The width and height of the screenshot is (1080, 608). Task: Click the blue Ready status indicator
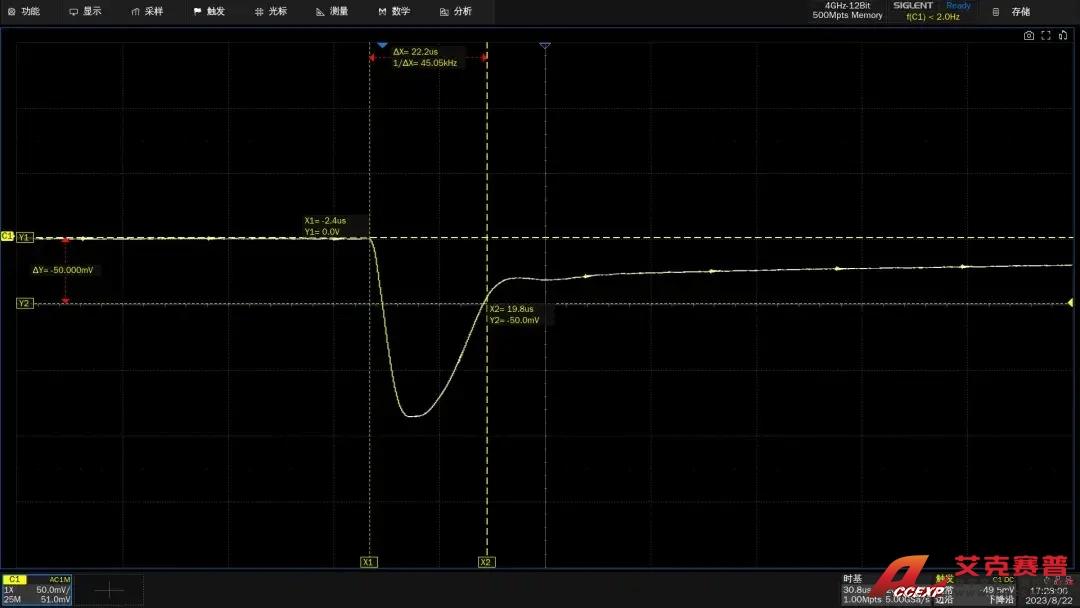pos(958,6)
